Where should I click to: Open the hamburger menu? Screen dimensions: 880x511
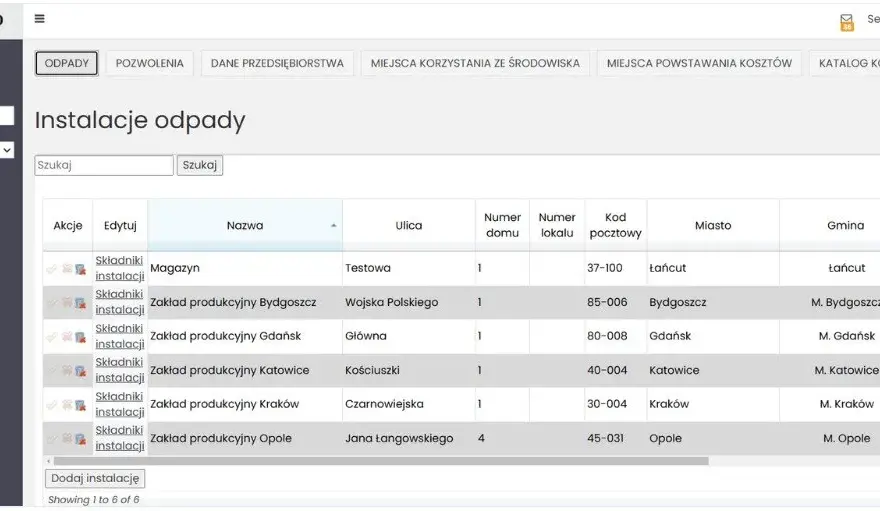pos(39,19)
